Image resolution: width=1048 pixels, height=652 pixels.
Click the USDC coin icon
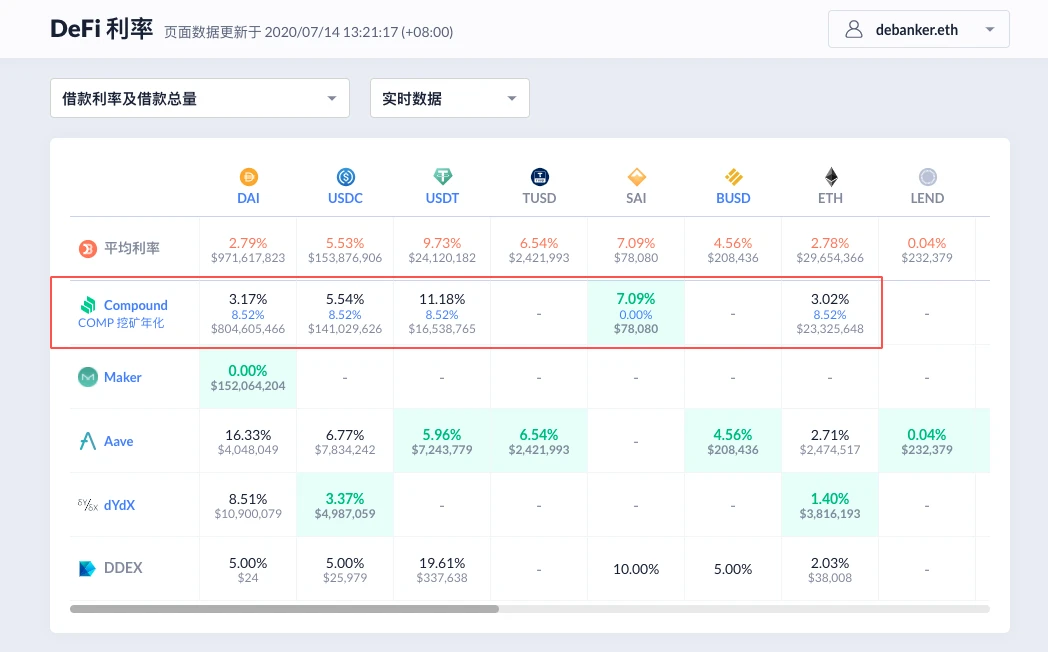[x=346, y=177]
